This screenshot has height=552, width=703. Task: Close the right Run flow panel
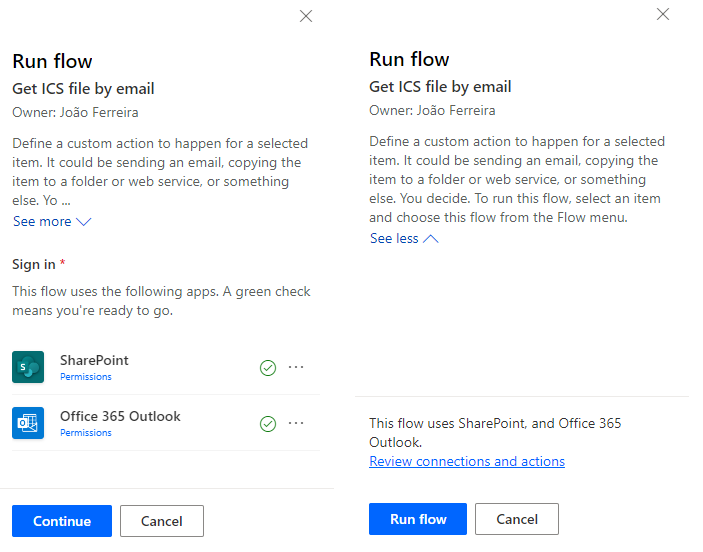(x=662, y=14)
